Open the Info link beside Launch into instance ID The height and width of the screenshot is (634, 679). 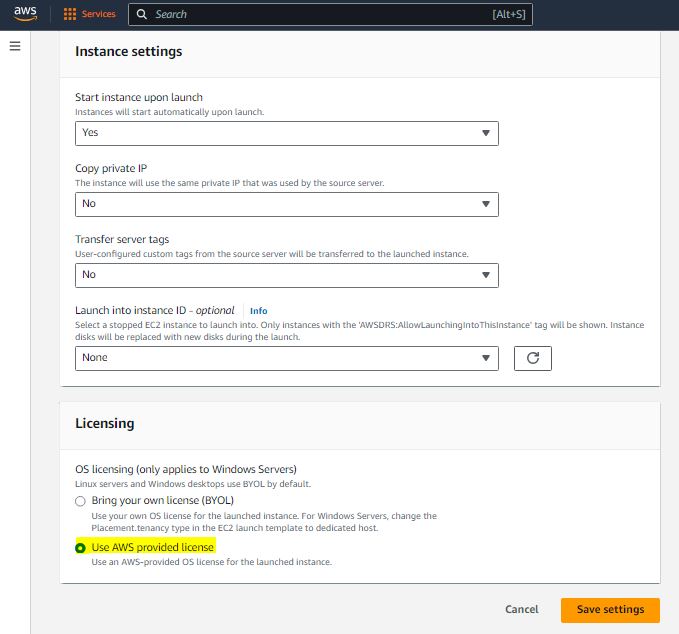(258, 311)
